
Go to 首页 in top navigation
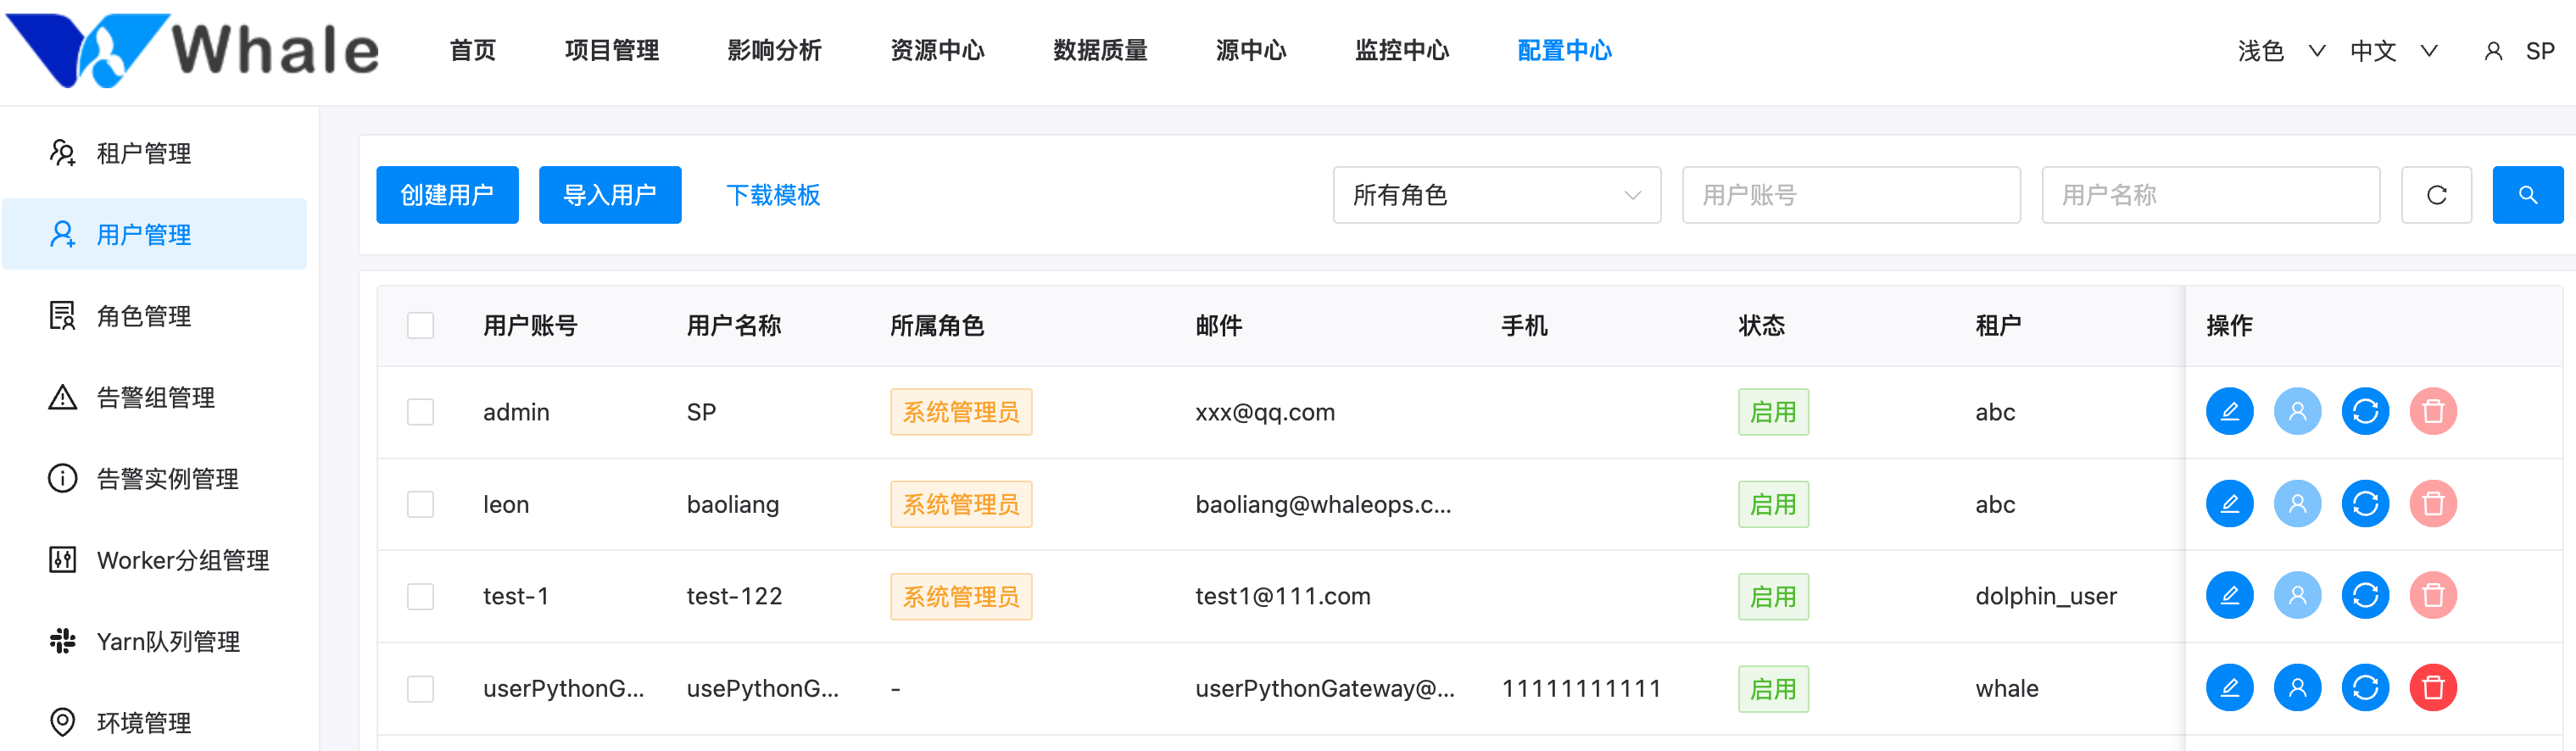click(472, 51)
